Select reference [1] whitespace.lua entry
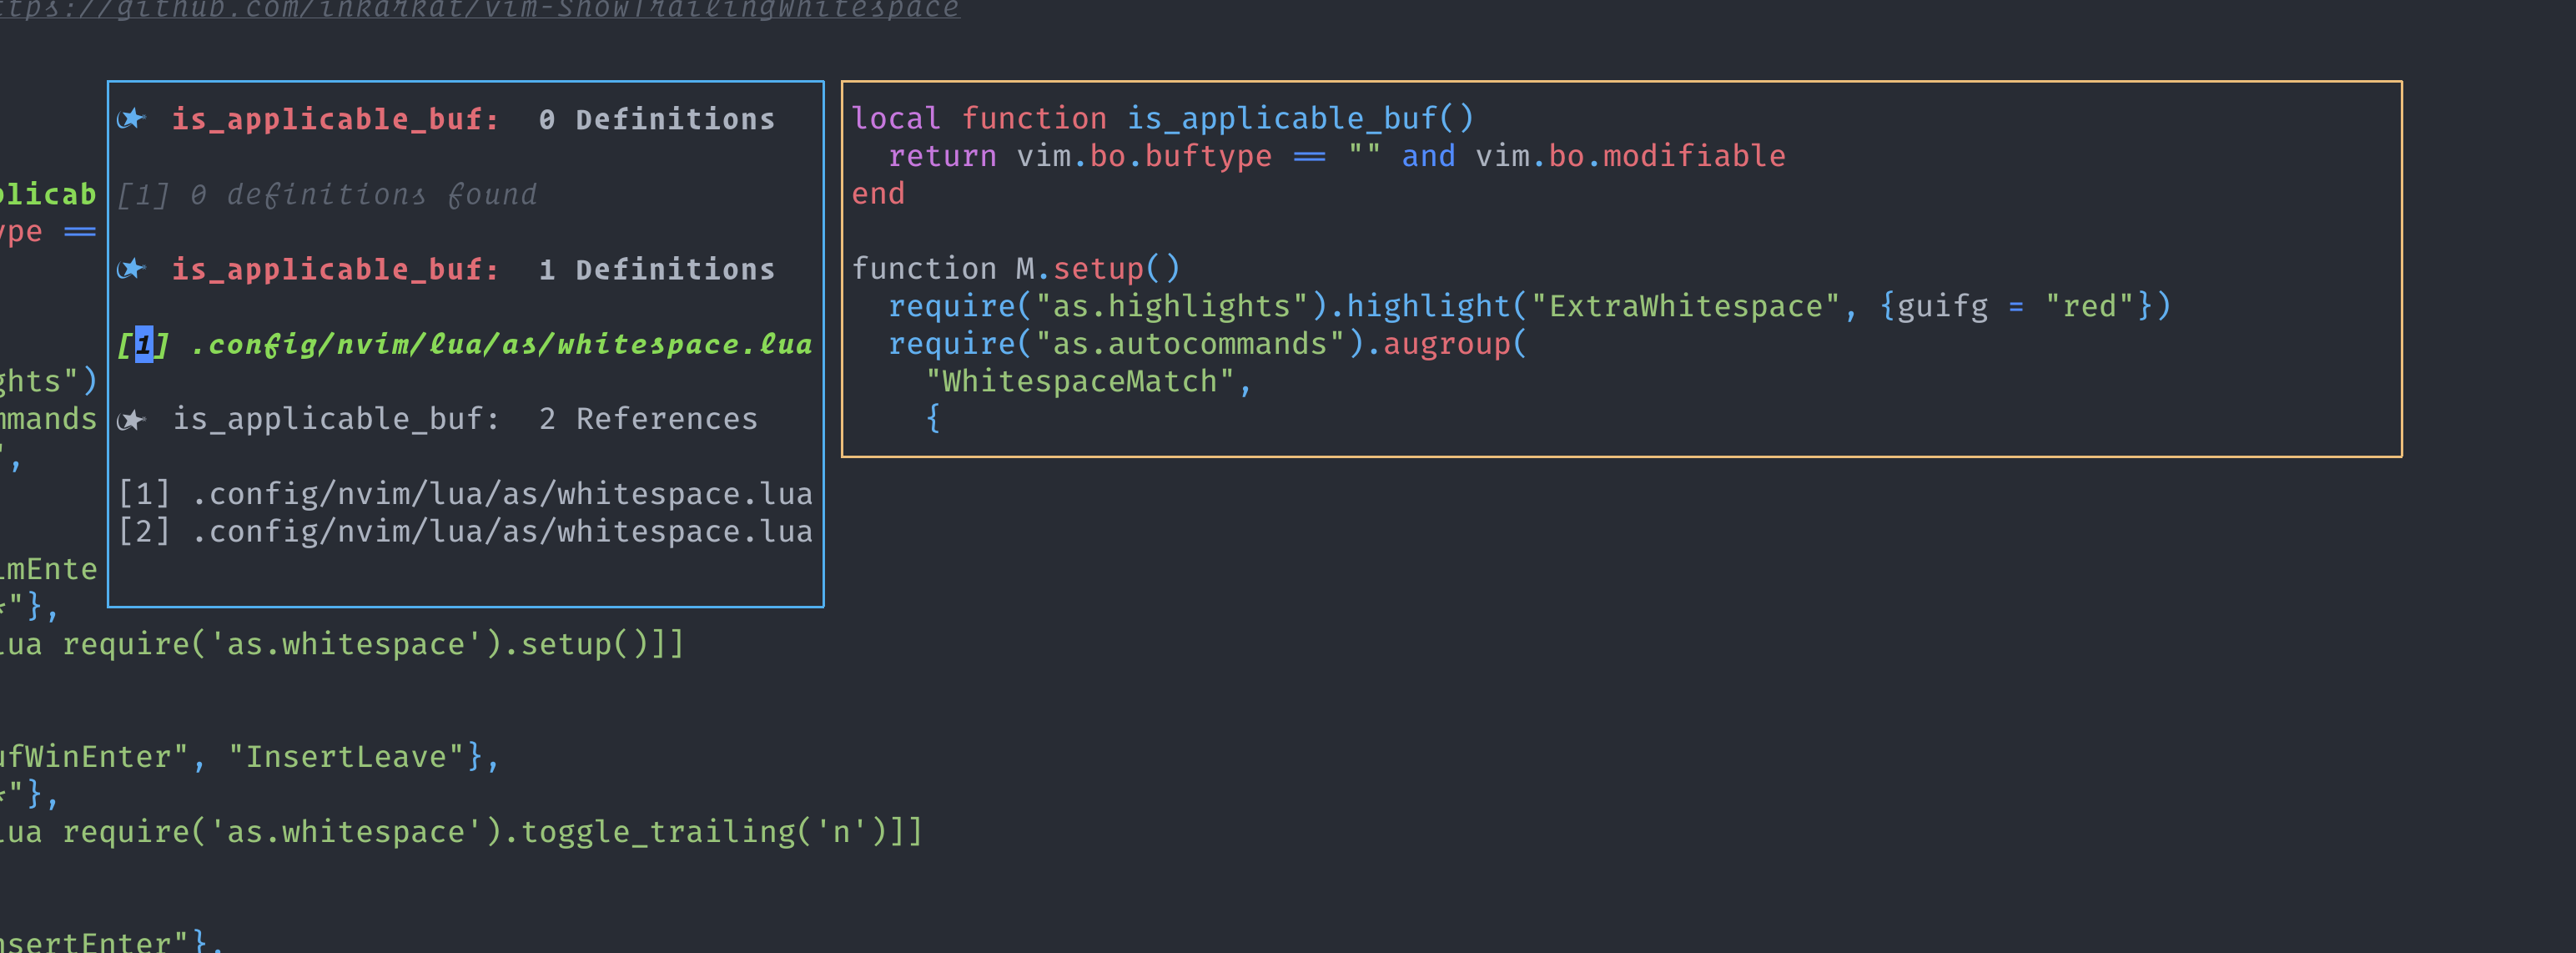Image resolution: width=2576 pixels, height=953 pixels. tap(465, 493)
